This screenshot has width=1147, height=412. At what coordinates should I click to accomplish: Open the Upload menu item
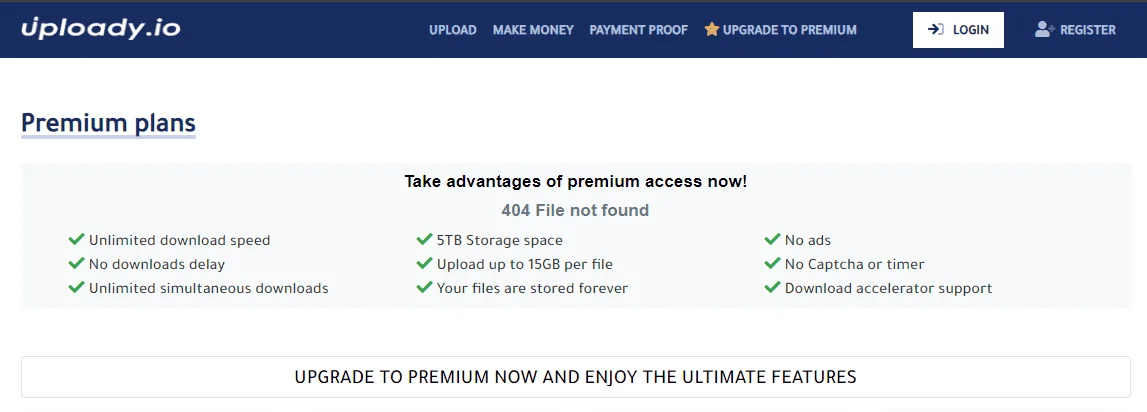(x=453, y=30)
